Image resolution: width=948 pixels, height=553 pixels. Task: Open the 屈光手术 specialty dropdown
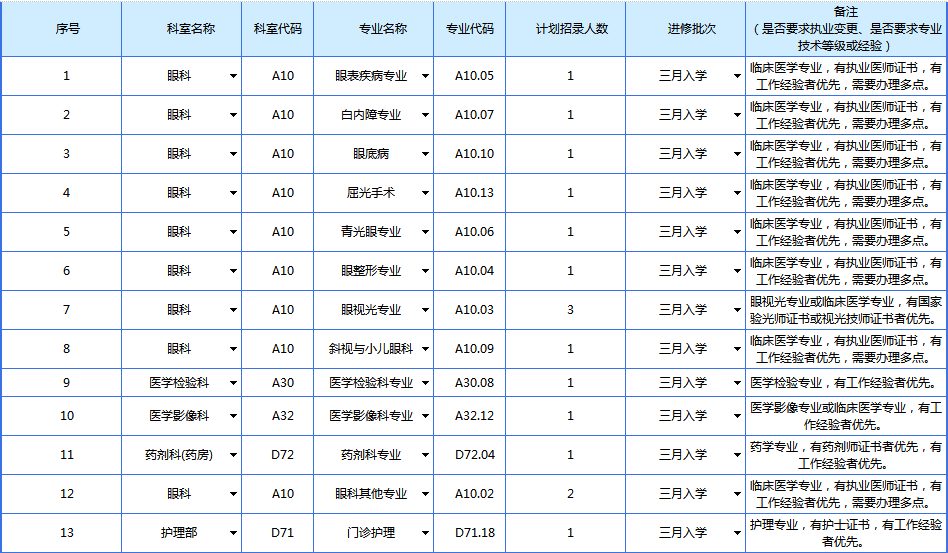coord(426,193)
